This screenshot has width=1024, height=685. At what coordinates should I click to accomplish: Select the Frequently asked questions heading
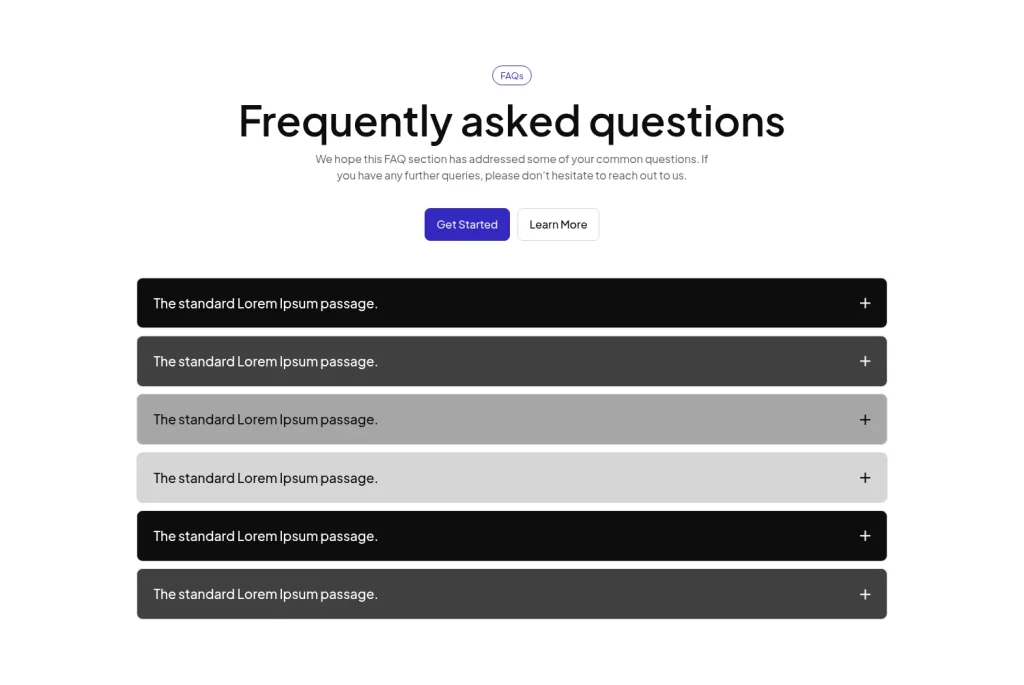click(x=511, y=121)
